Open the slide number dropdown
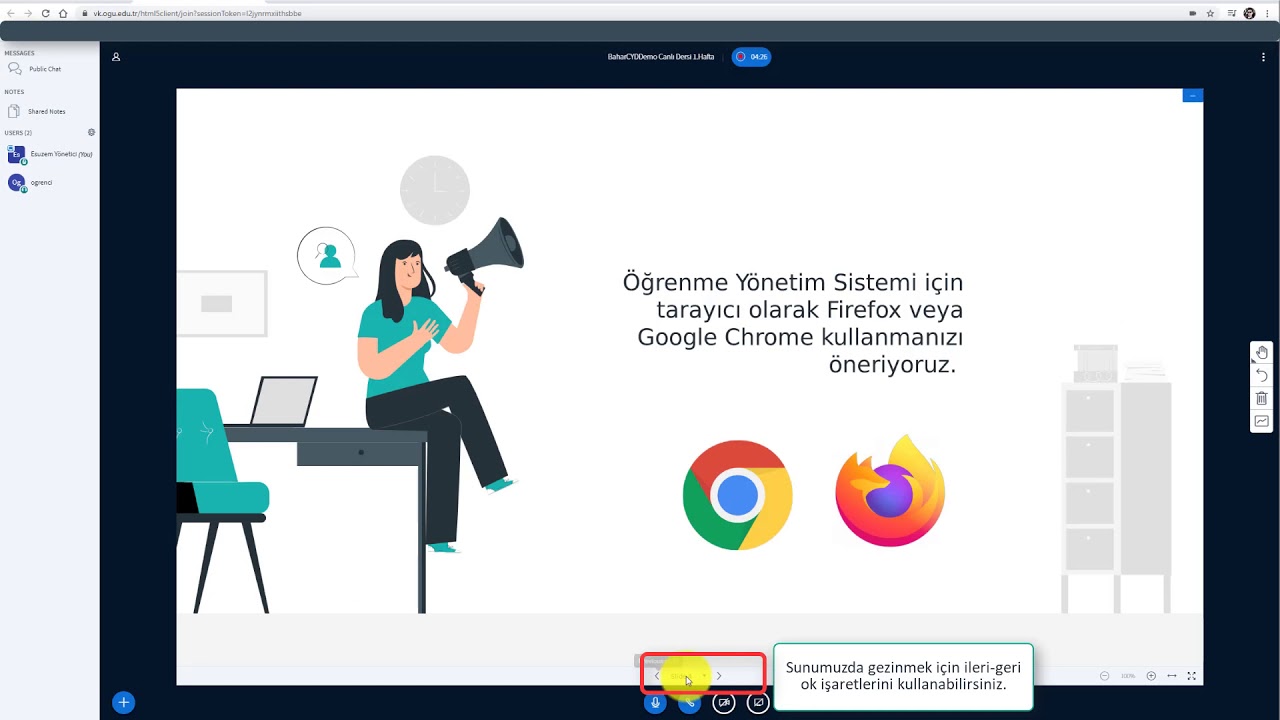The width and height of the screenshot is (1280, 720). [688, 676]
